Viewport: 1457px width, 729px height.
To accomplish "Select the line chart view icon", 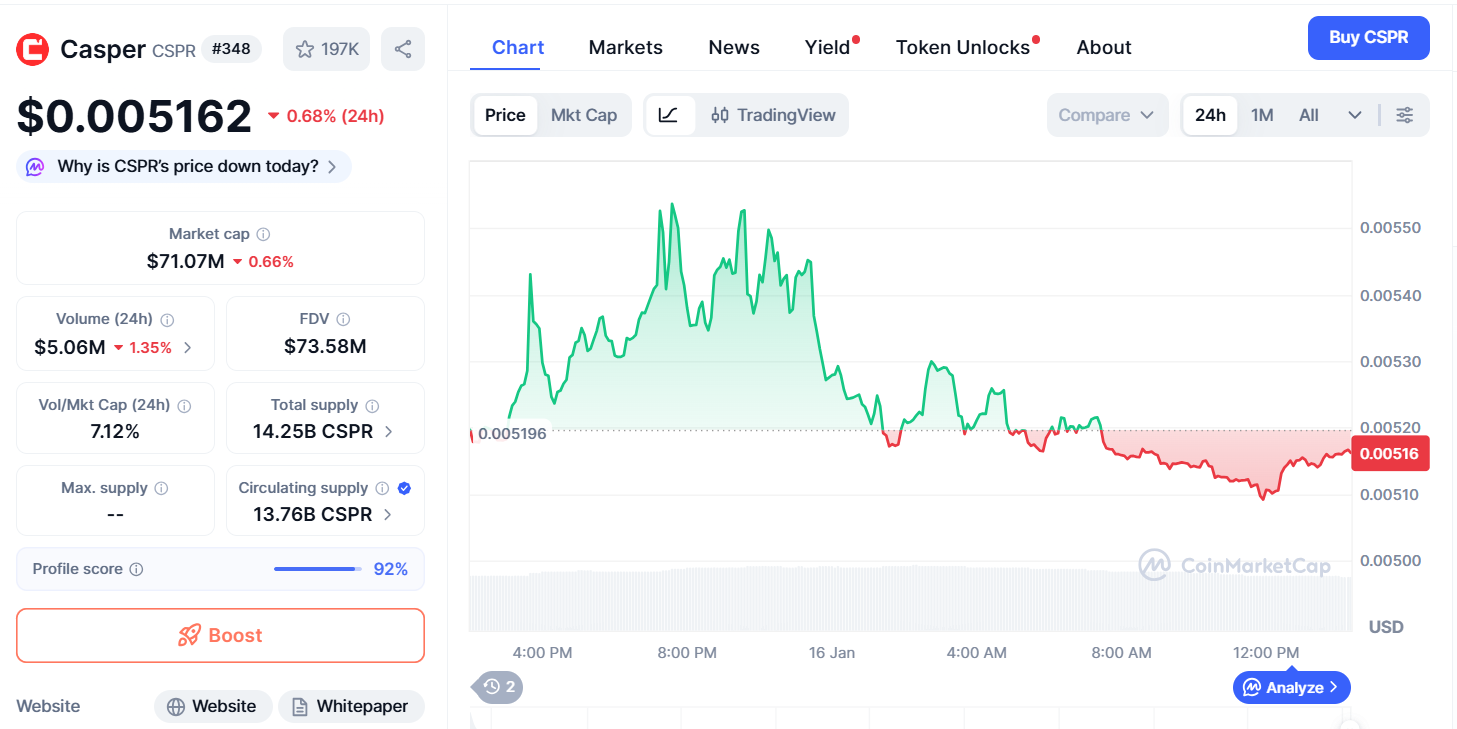I will 669,115.
